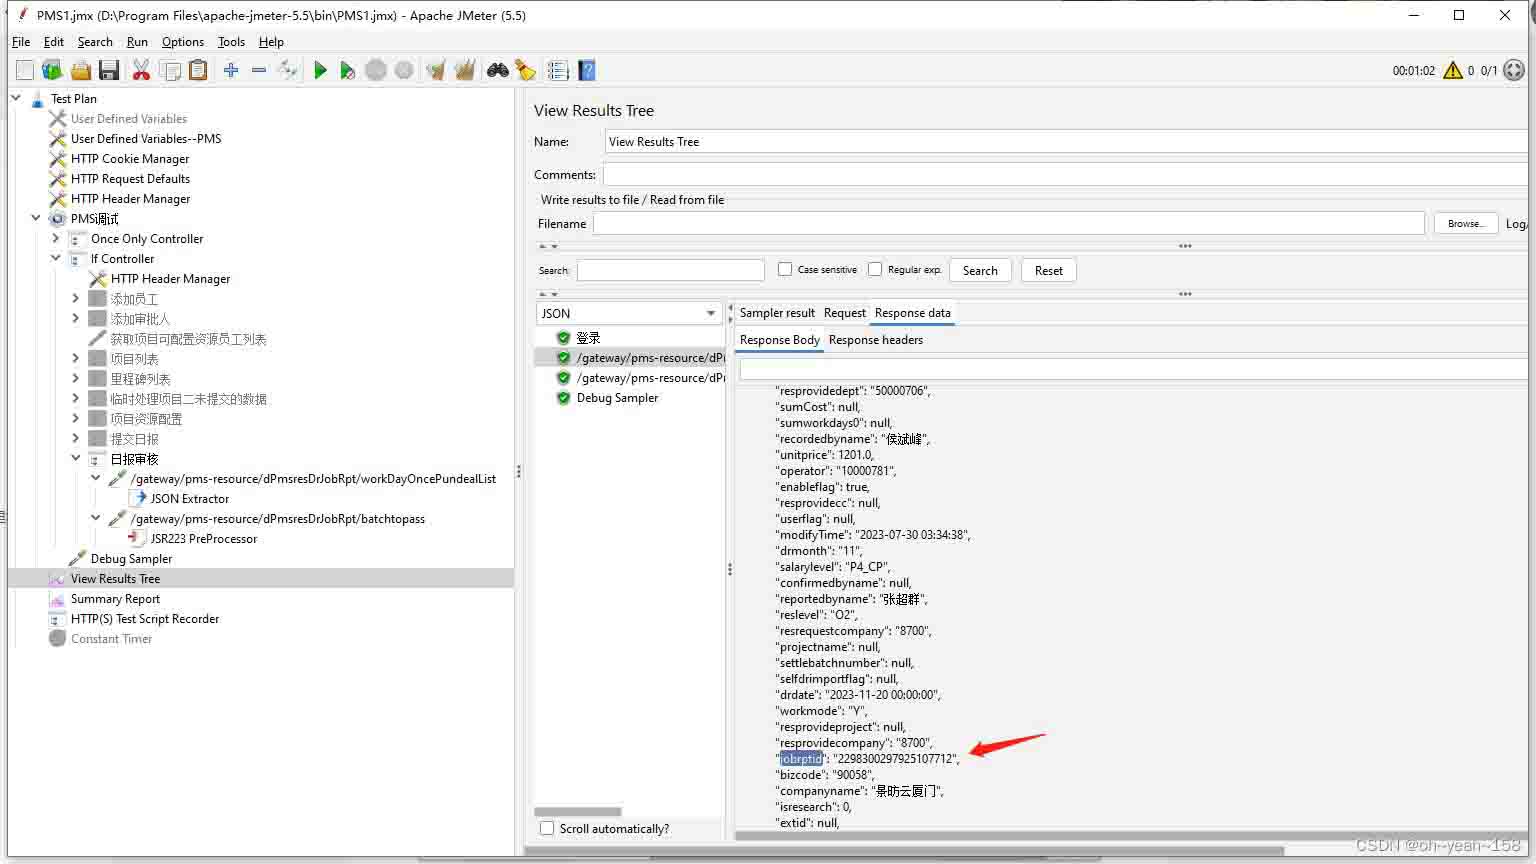Select the Debug Sampler result
The height and width of the screenshot is (864, 1536).
click(617, 398)
